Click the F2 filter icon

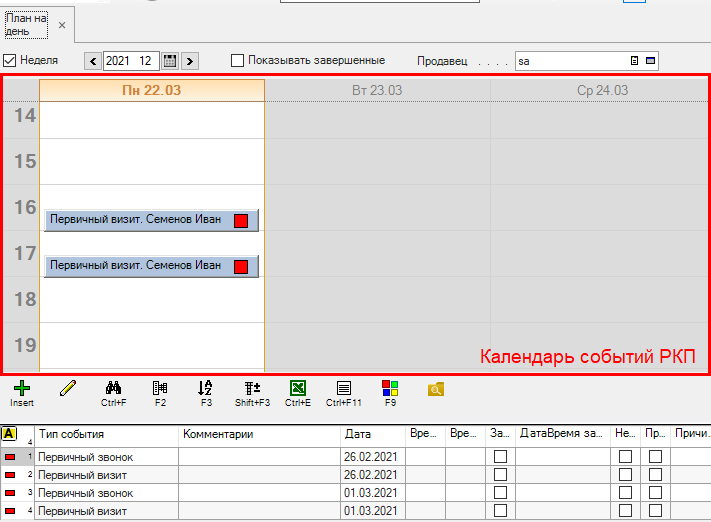click(x=159, y=388)
